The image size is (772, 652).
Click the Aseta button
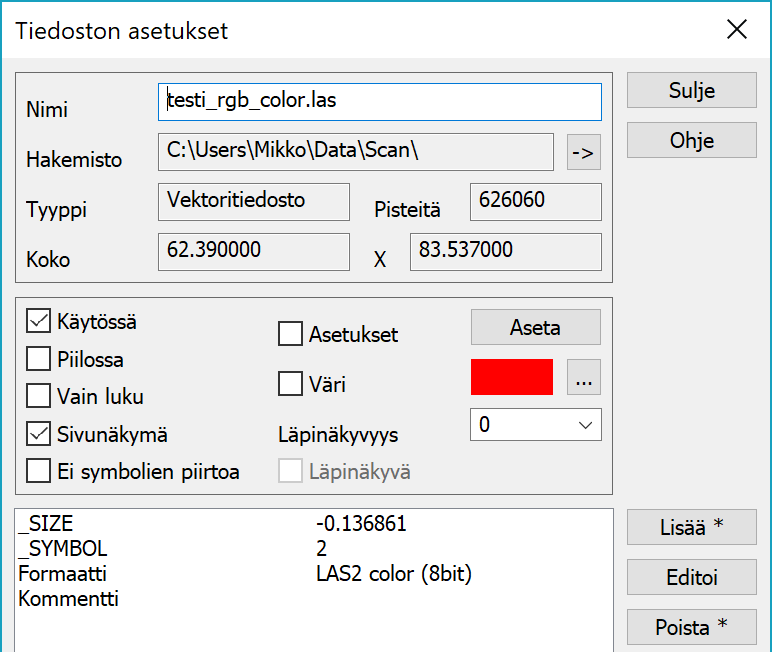[535, 327]
